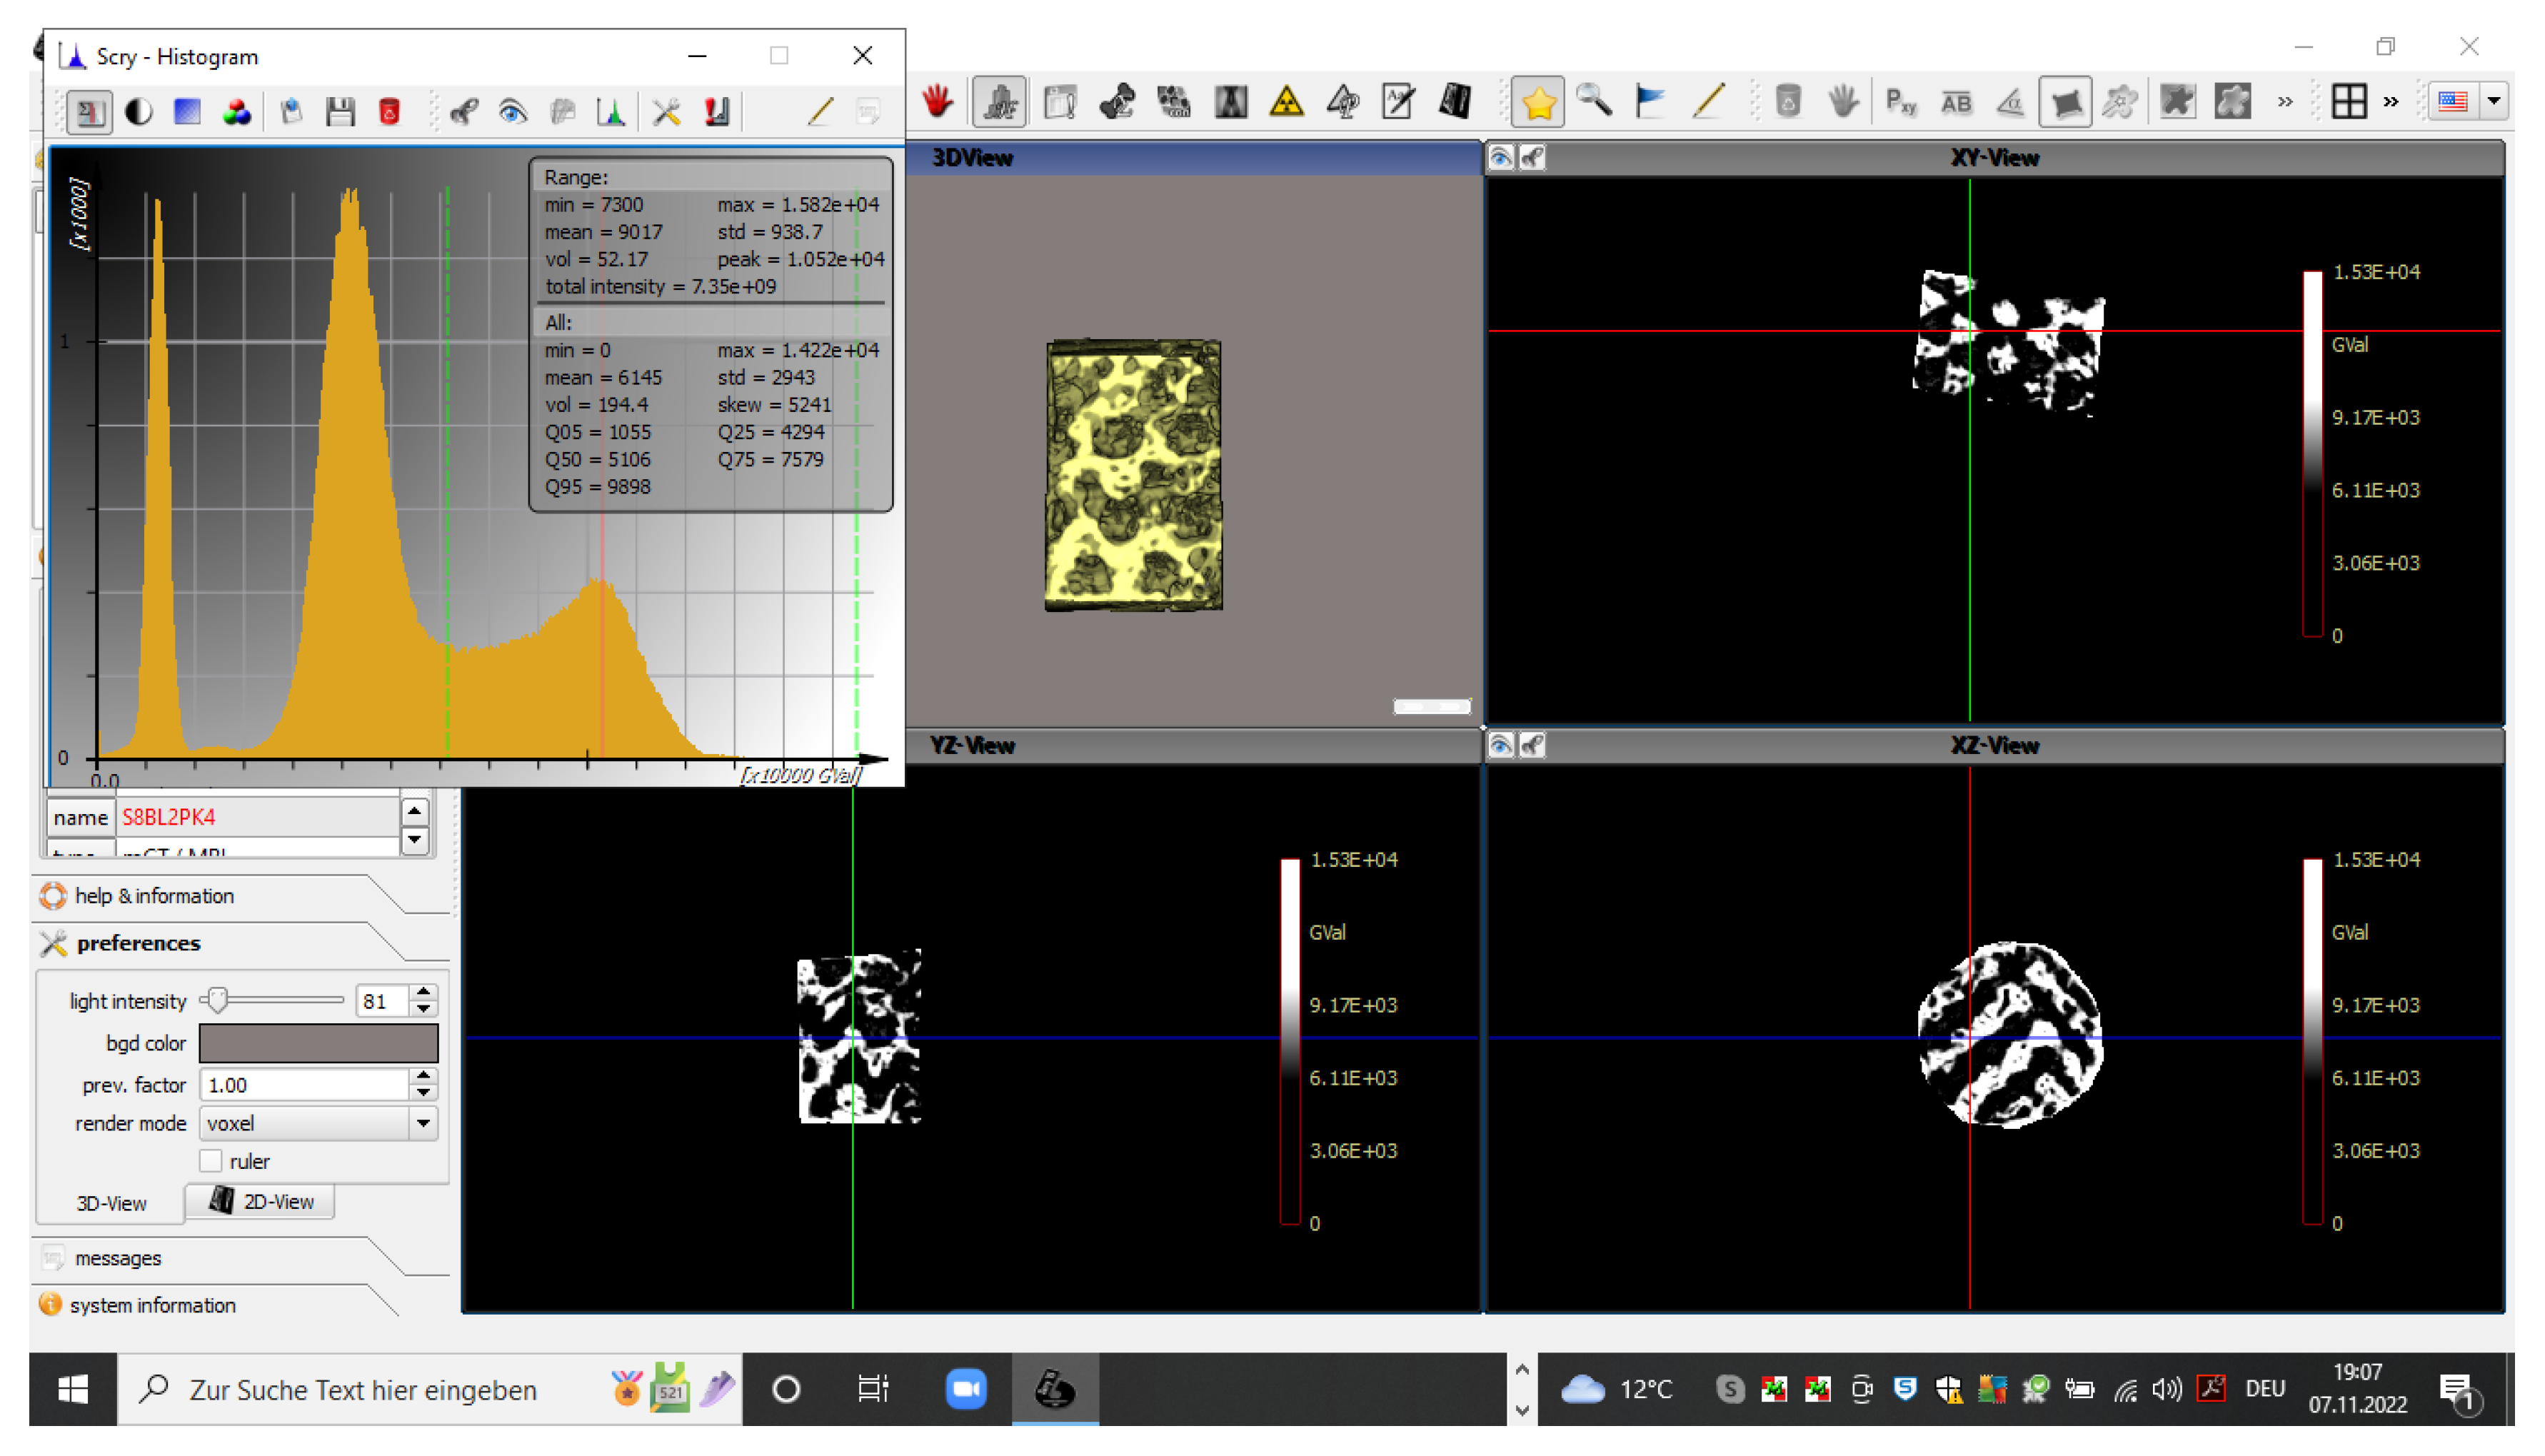
Task: Enable the ruler checkbox
Action: click(211, 1161)
